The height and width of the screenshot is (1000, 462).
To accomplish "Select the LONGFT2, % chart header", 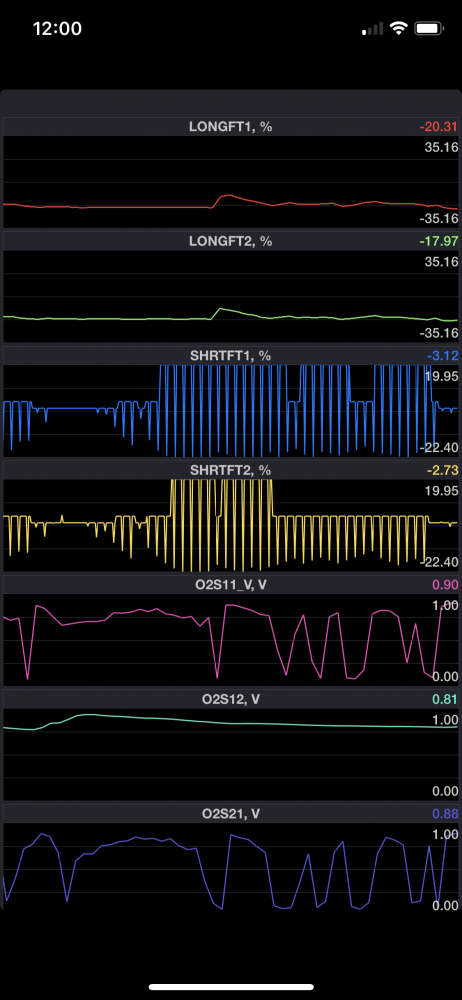I will (231, 241).
